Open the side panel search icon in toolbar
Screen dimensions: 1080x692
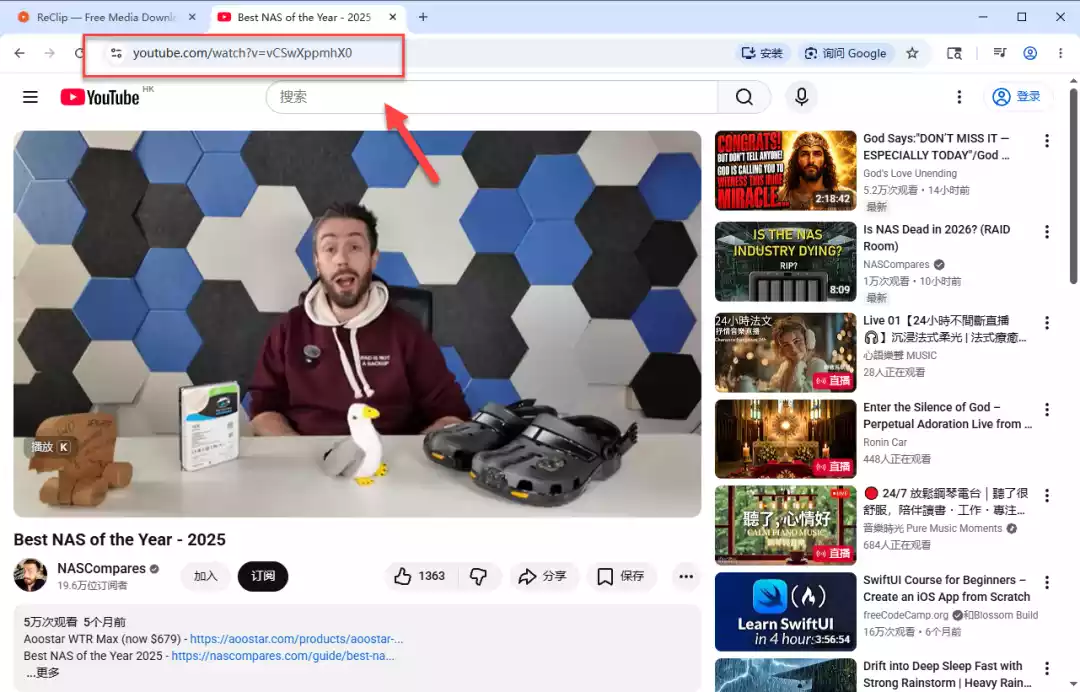954,53
